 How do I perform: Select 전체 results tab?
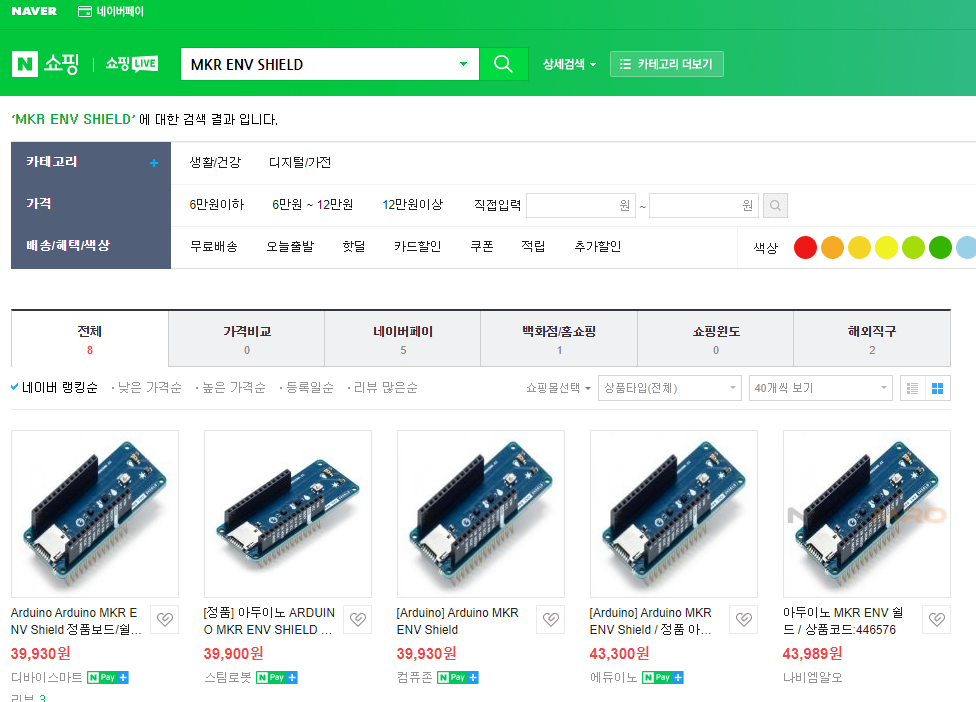(x=90, y=339)
